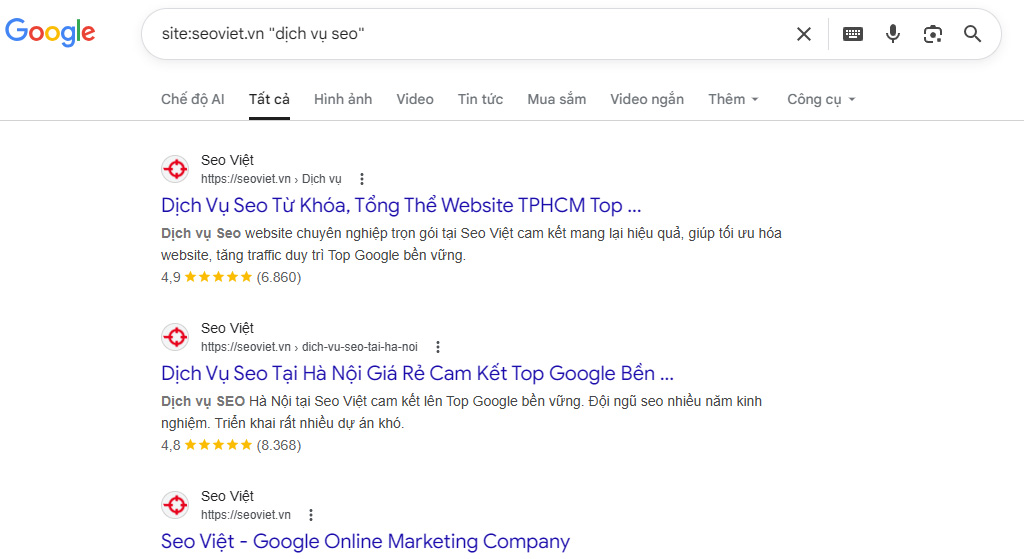The height and width of the screenshot is (559, 1024).
Task: Open more options for Dịch vụ result
Action: click(362, 179)
